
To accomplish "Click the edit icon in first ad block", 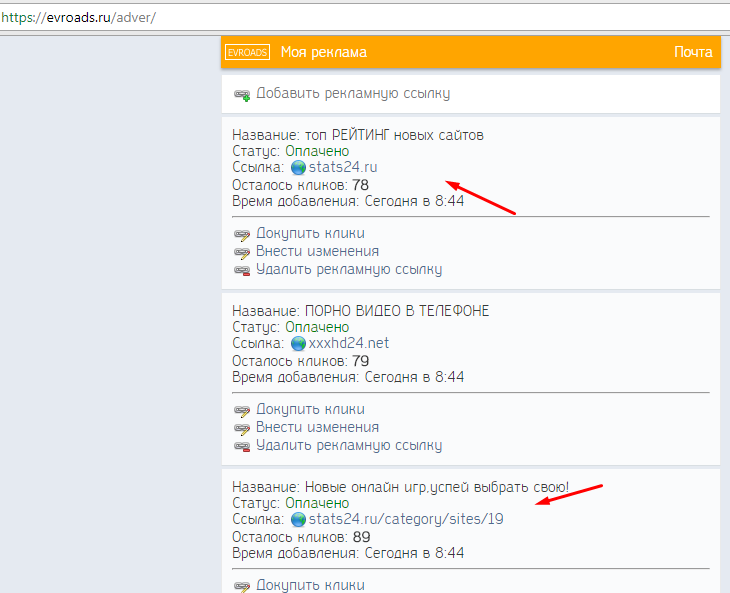I will tap(242, 252).
